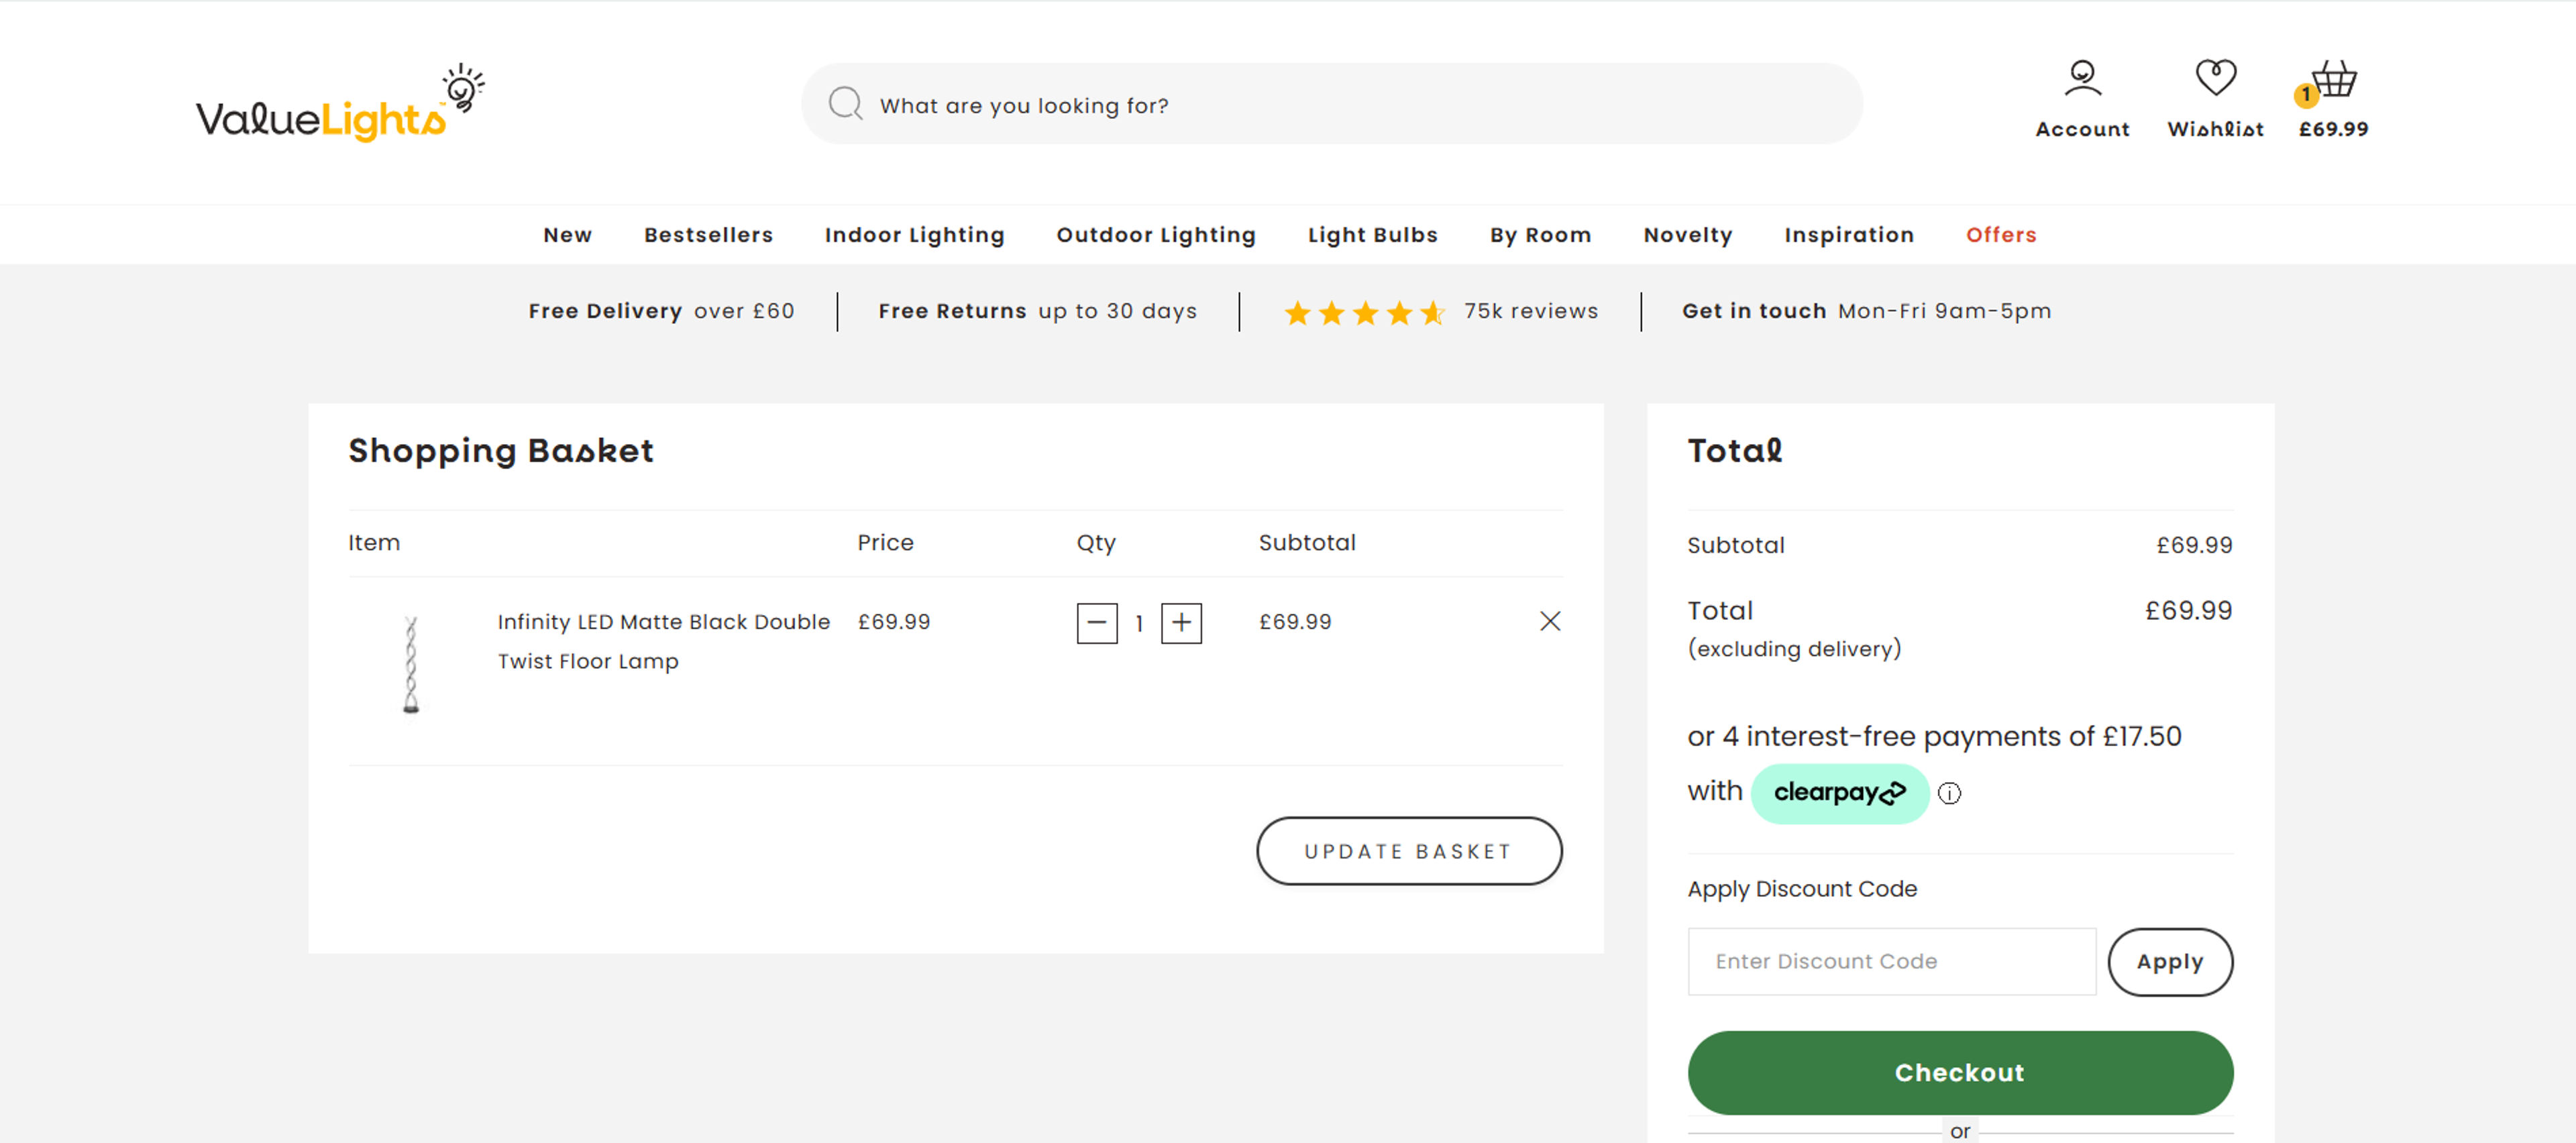This screenshot has height=1143, width=2576.
Task: Click the Shopping Basket heading
Action: pyautogui.click(x=500, y=451)
